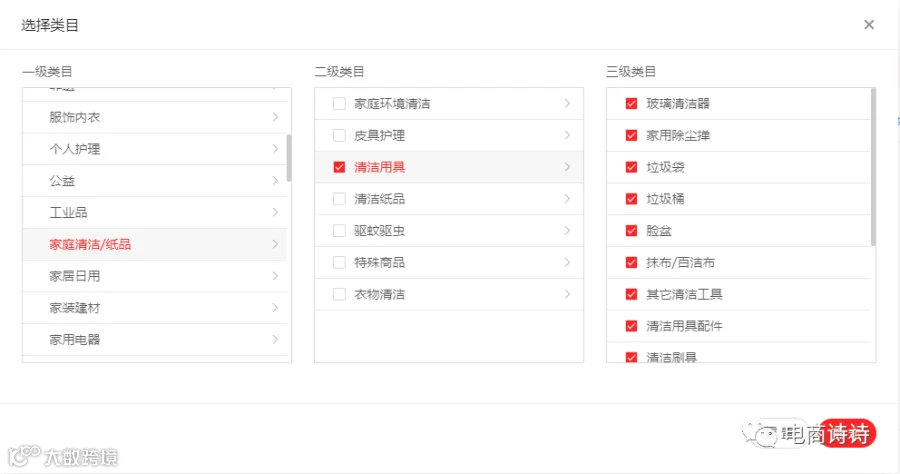Close the 选择类目 dialog

(868, 25)
